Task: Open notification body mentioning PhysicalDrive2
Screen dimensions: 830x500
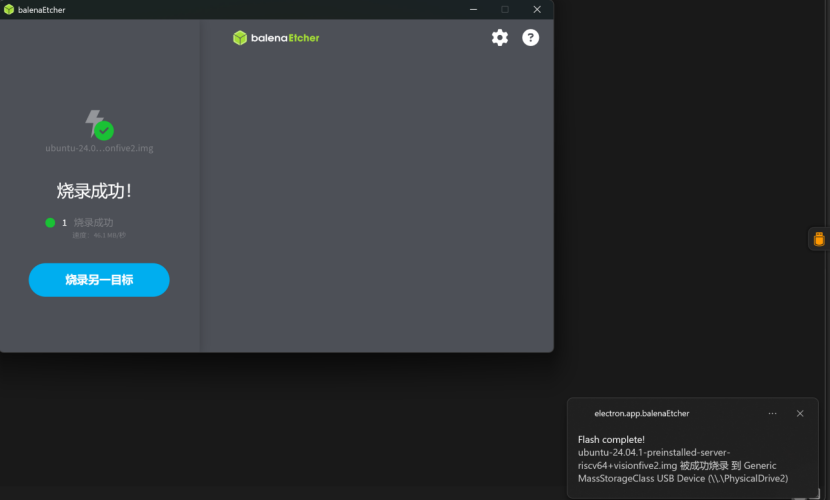Action: [683, 465]
